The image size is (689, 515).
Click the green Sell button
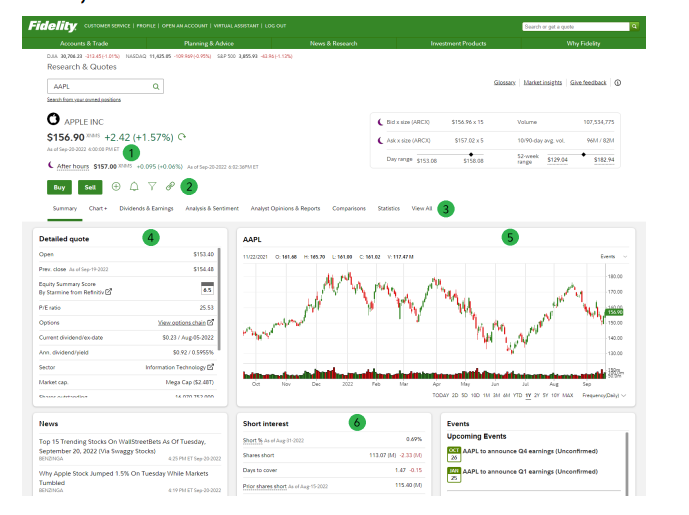pyautogui.click(x=90, y=187)
